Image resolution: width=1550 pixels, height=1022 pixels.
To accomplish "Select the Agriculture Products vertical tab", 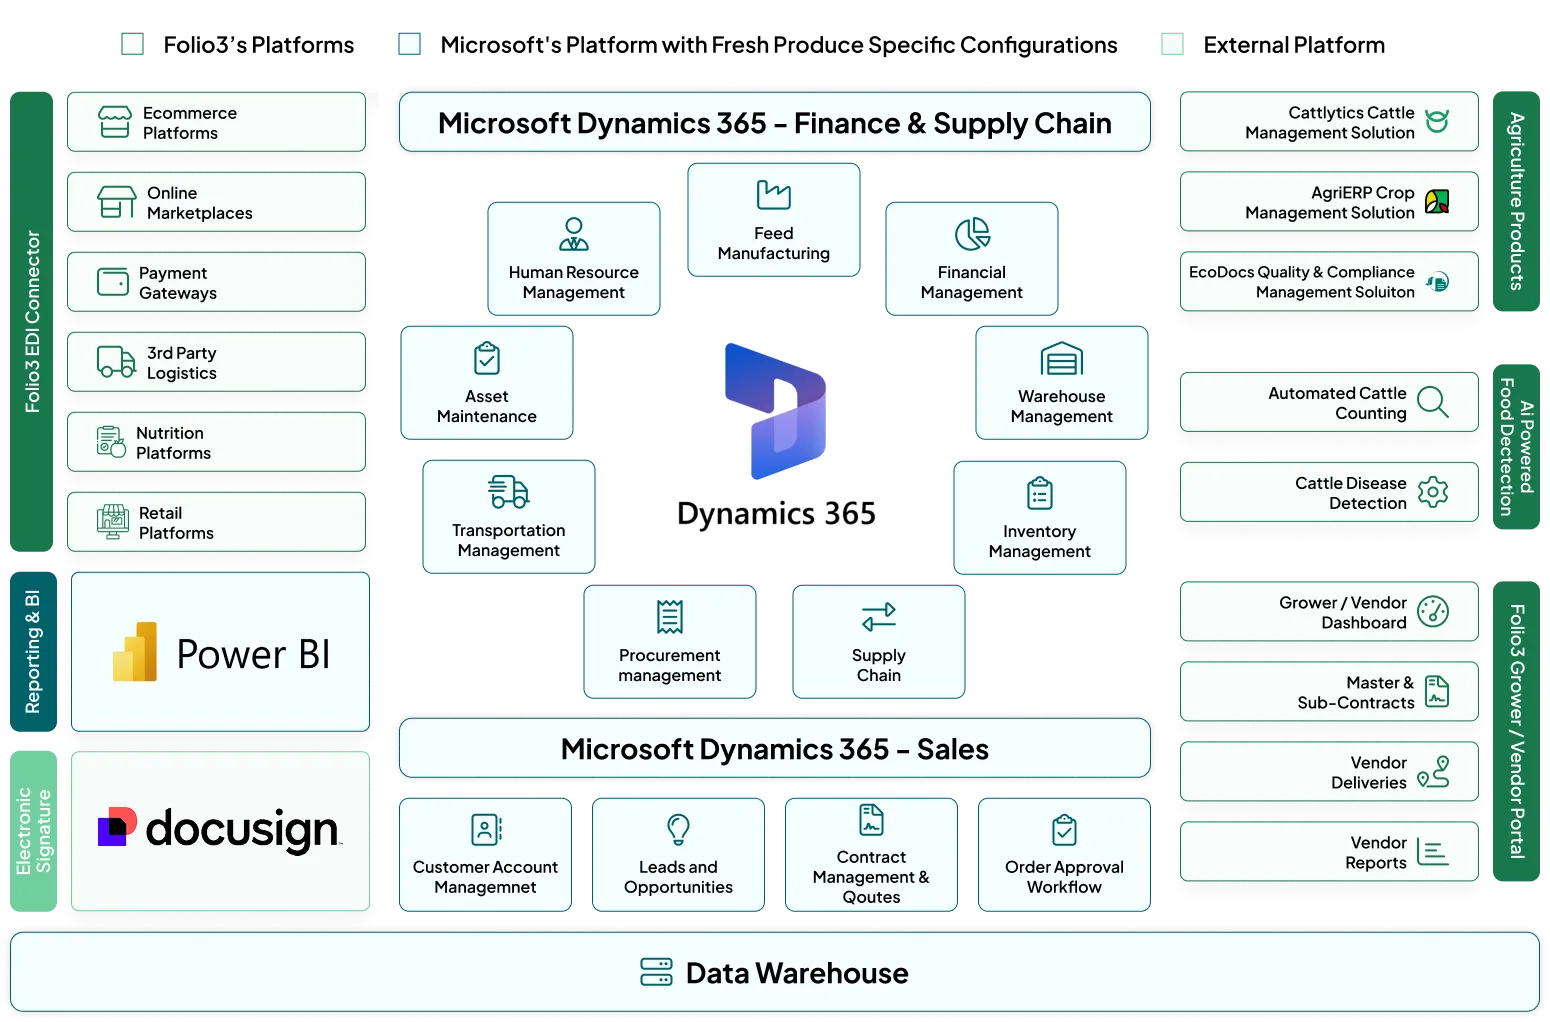I will click(x=1515, y=201).
